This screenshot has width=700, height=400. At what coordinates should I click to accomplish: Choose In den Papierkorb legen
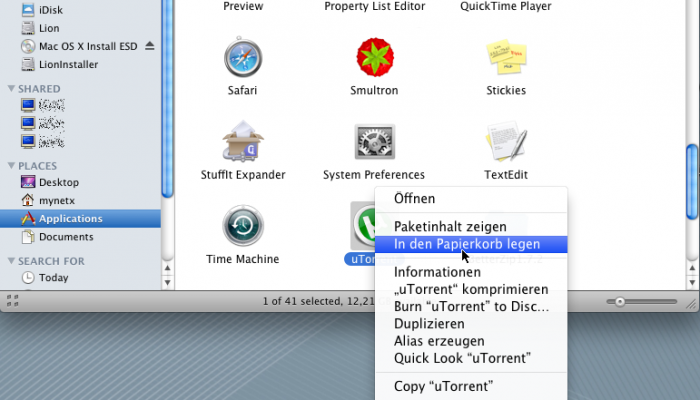(x=471, y=244)
